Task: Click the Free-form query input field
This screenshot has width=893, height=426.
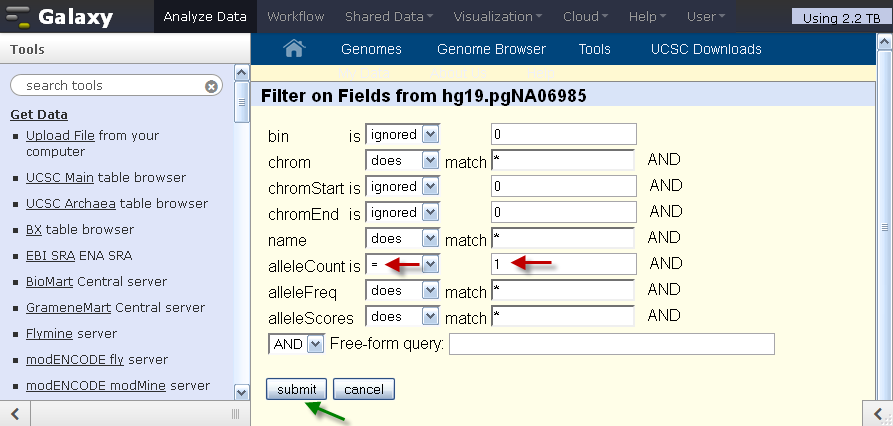Action: pos(612,344)
